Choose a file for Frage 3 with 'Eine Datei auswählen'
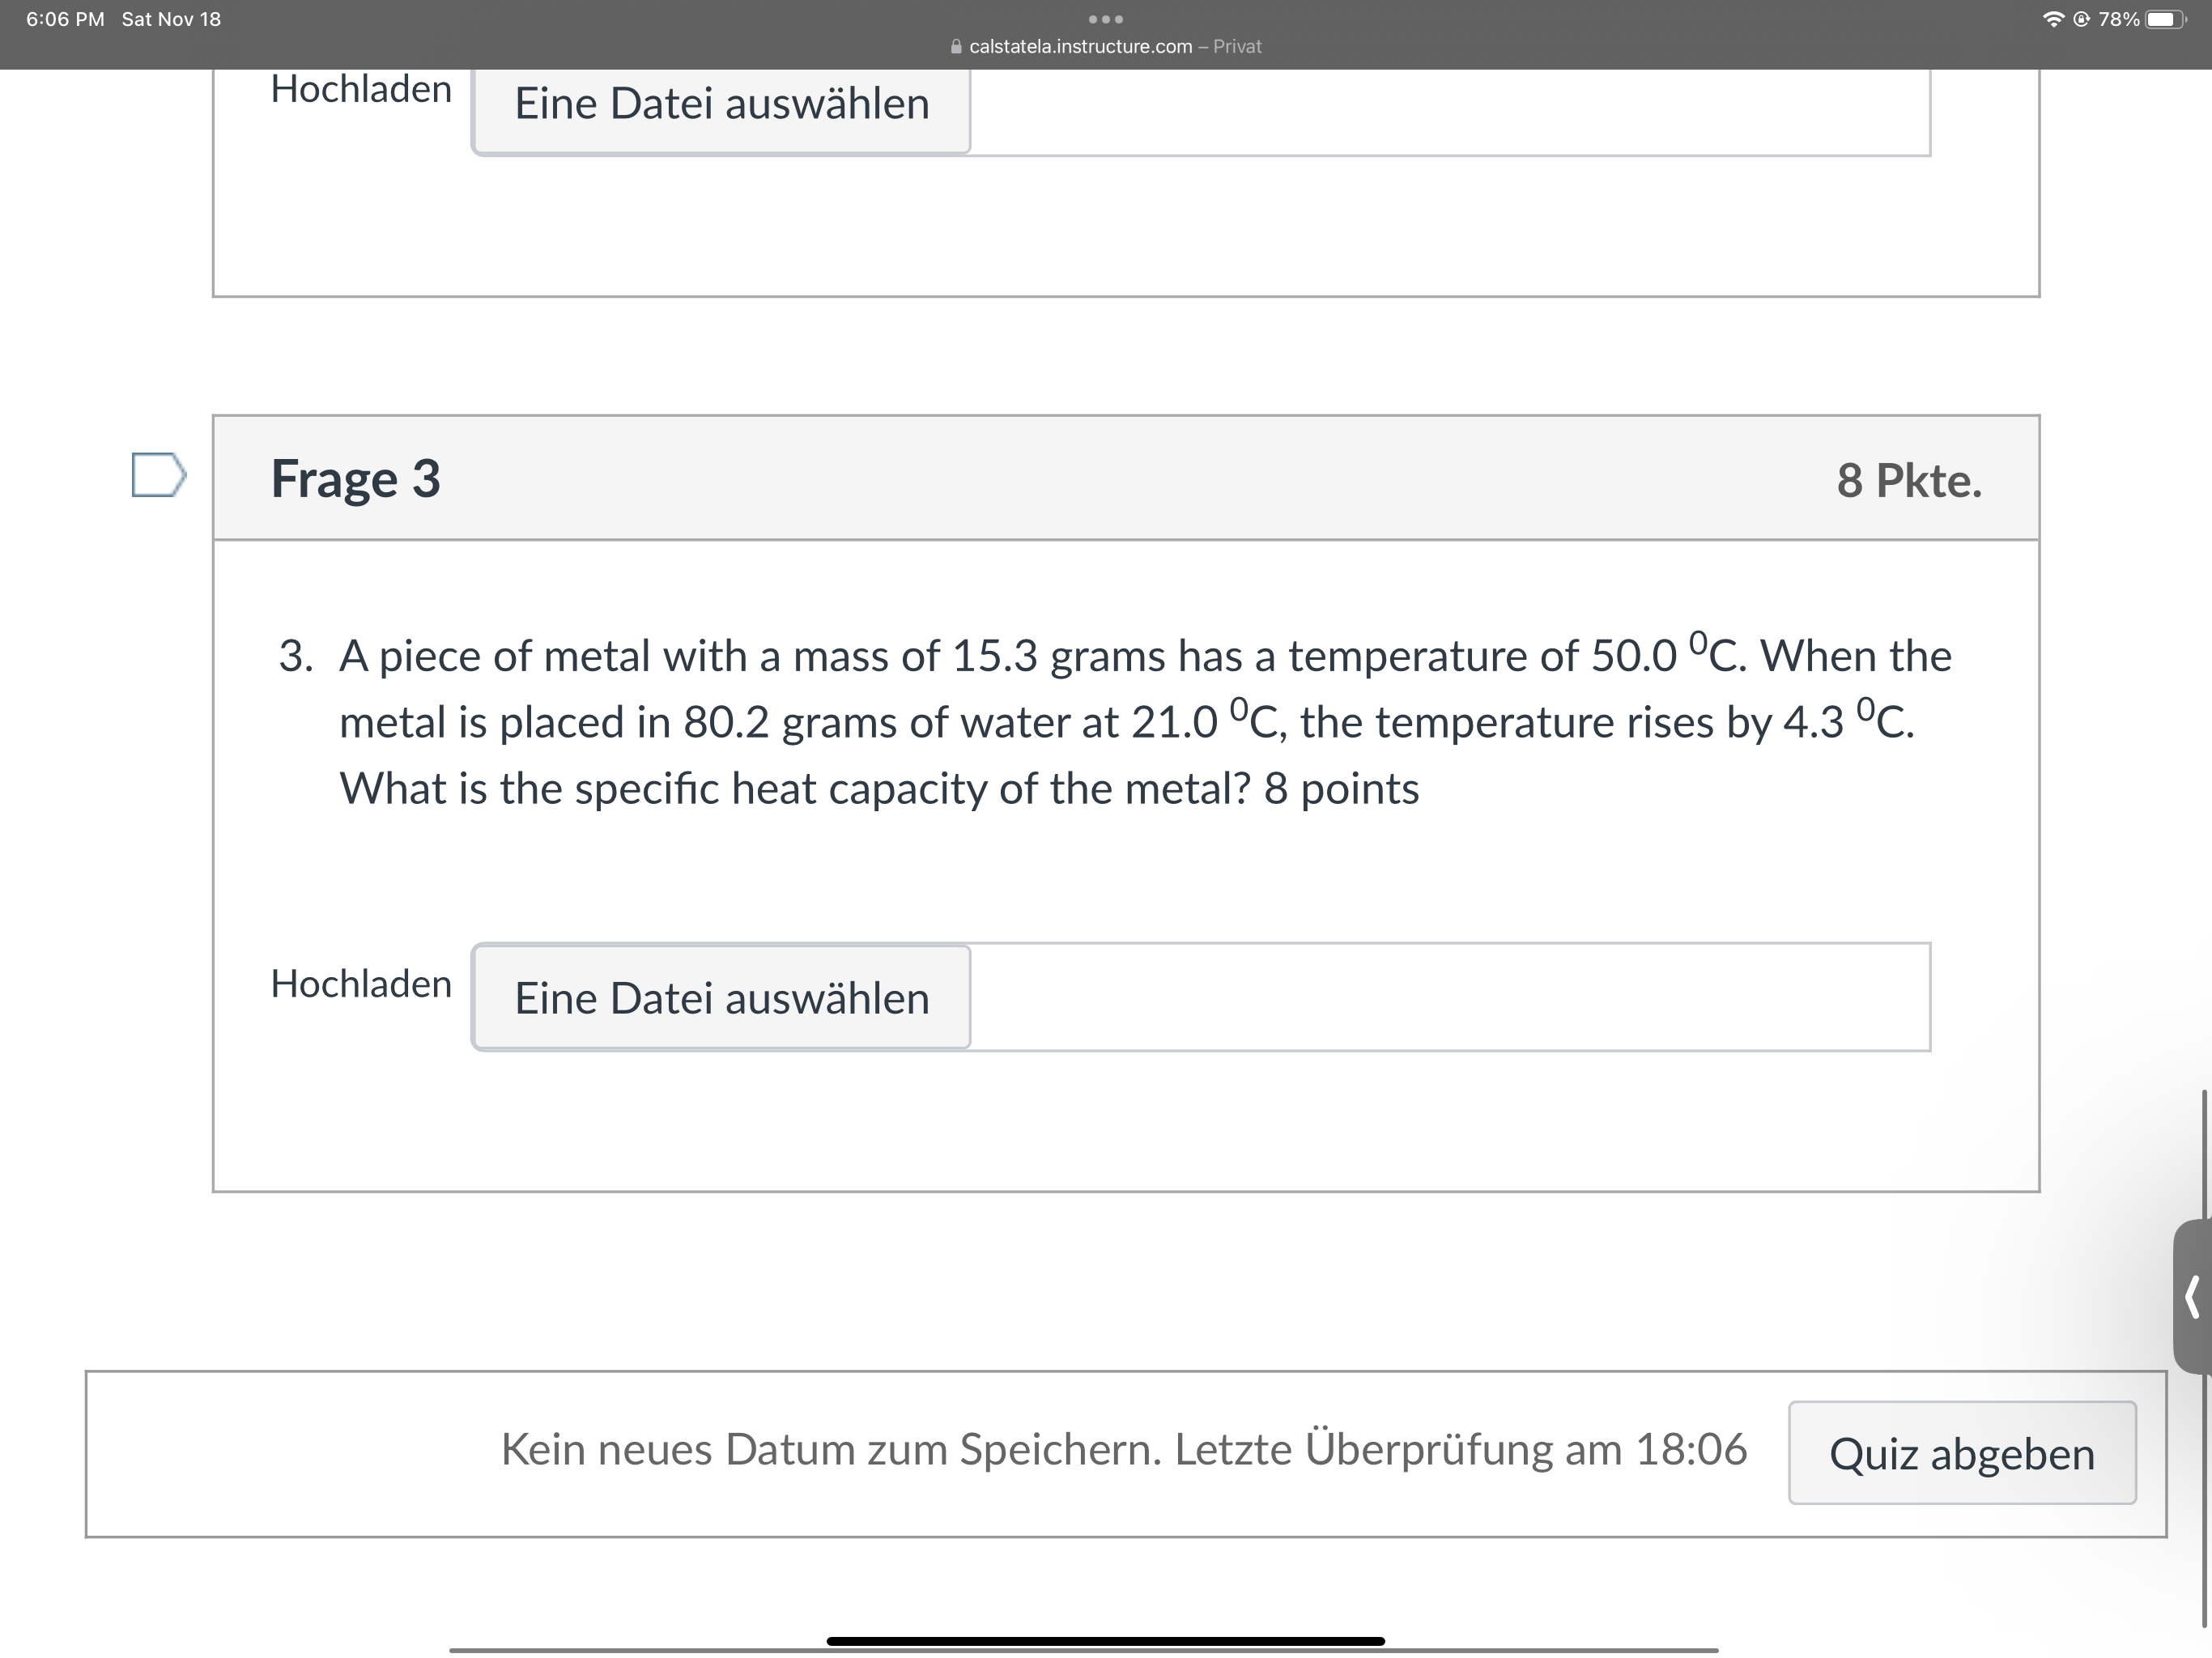 [721, 997]
